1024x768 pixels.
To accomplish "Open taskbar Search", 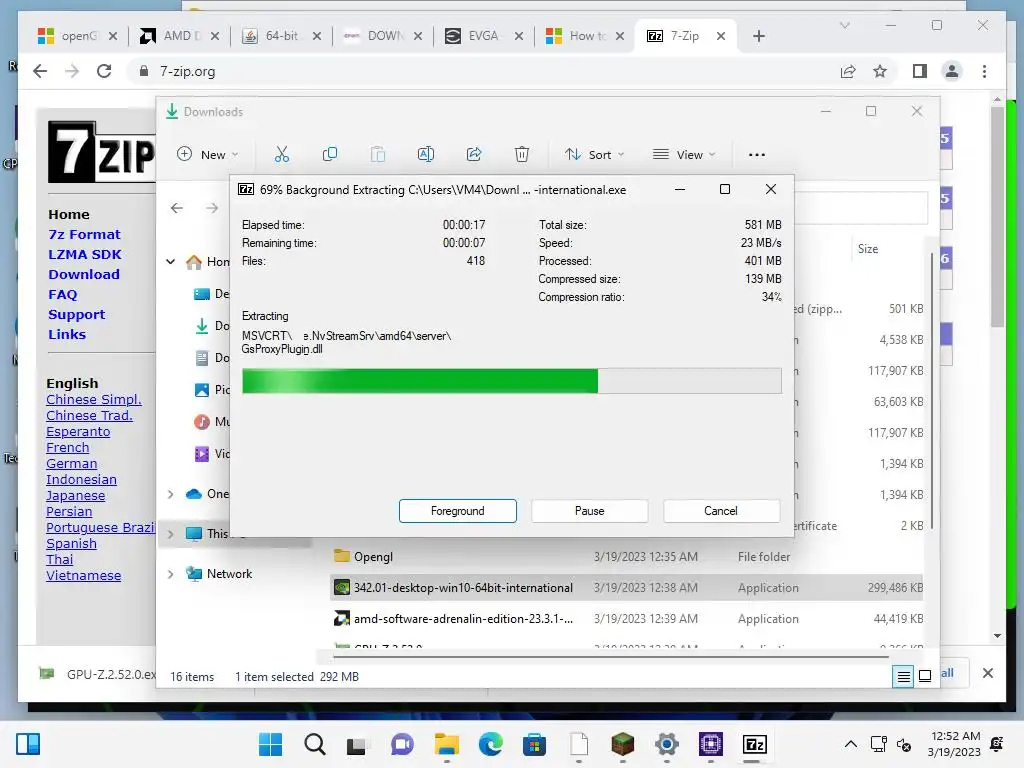I will tap(315, 744).
